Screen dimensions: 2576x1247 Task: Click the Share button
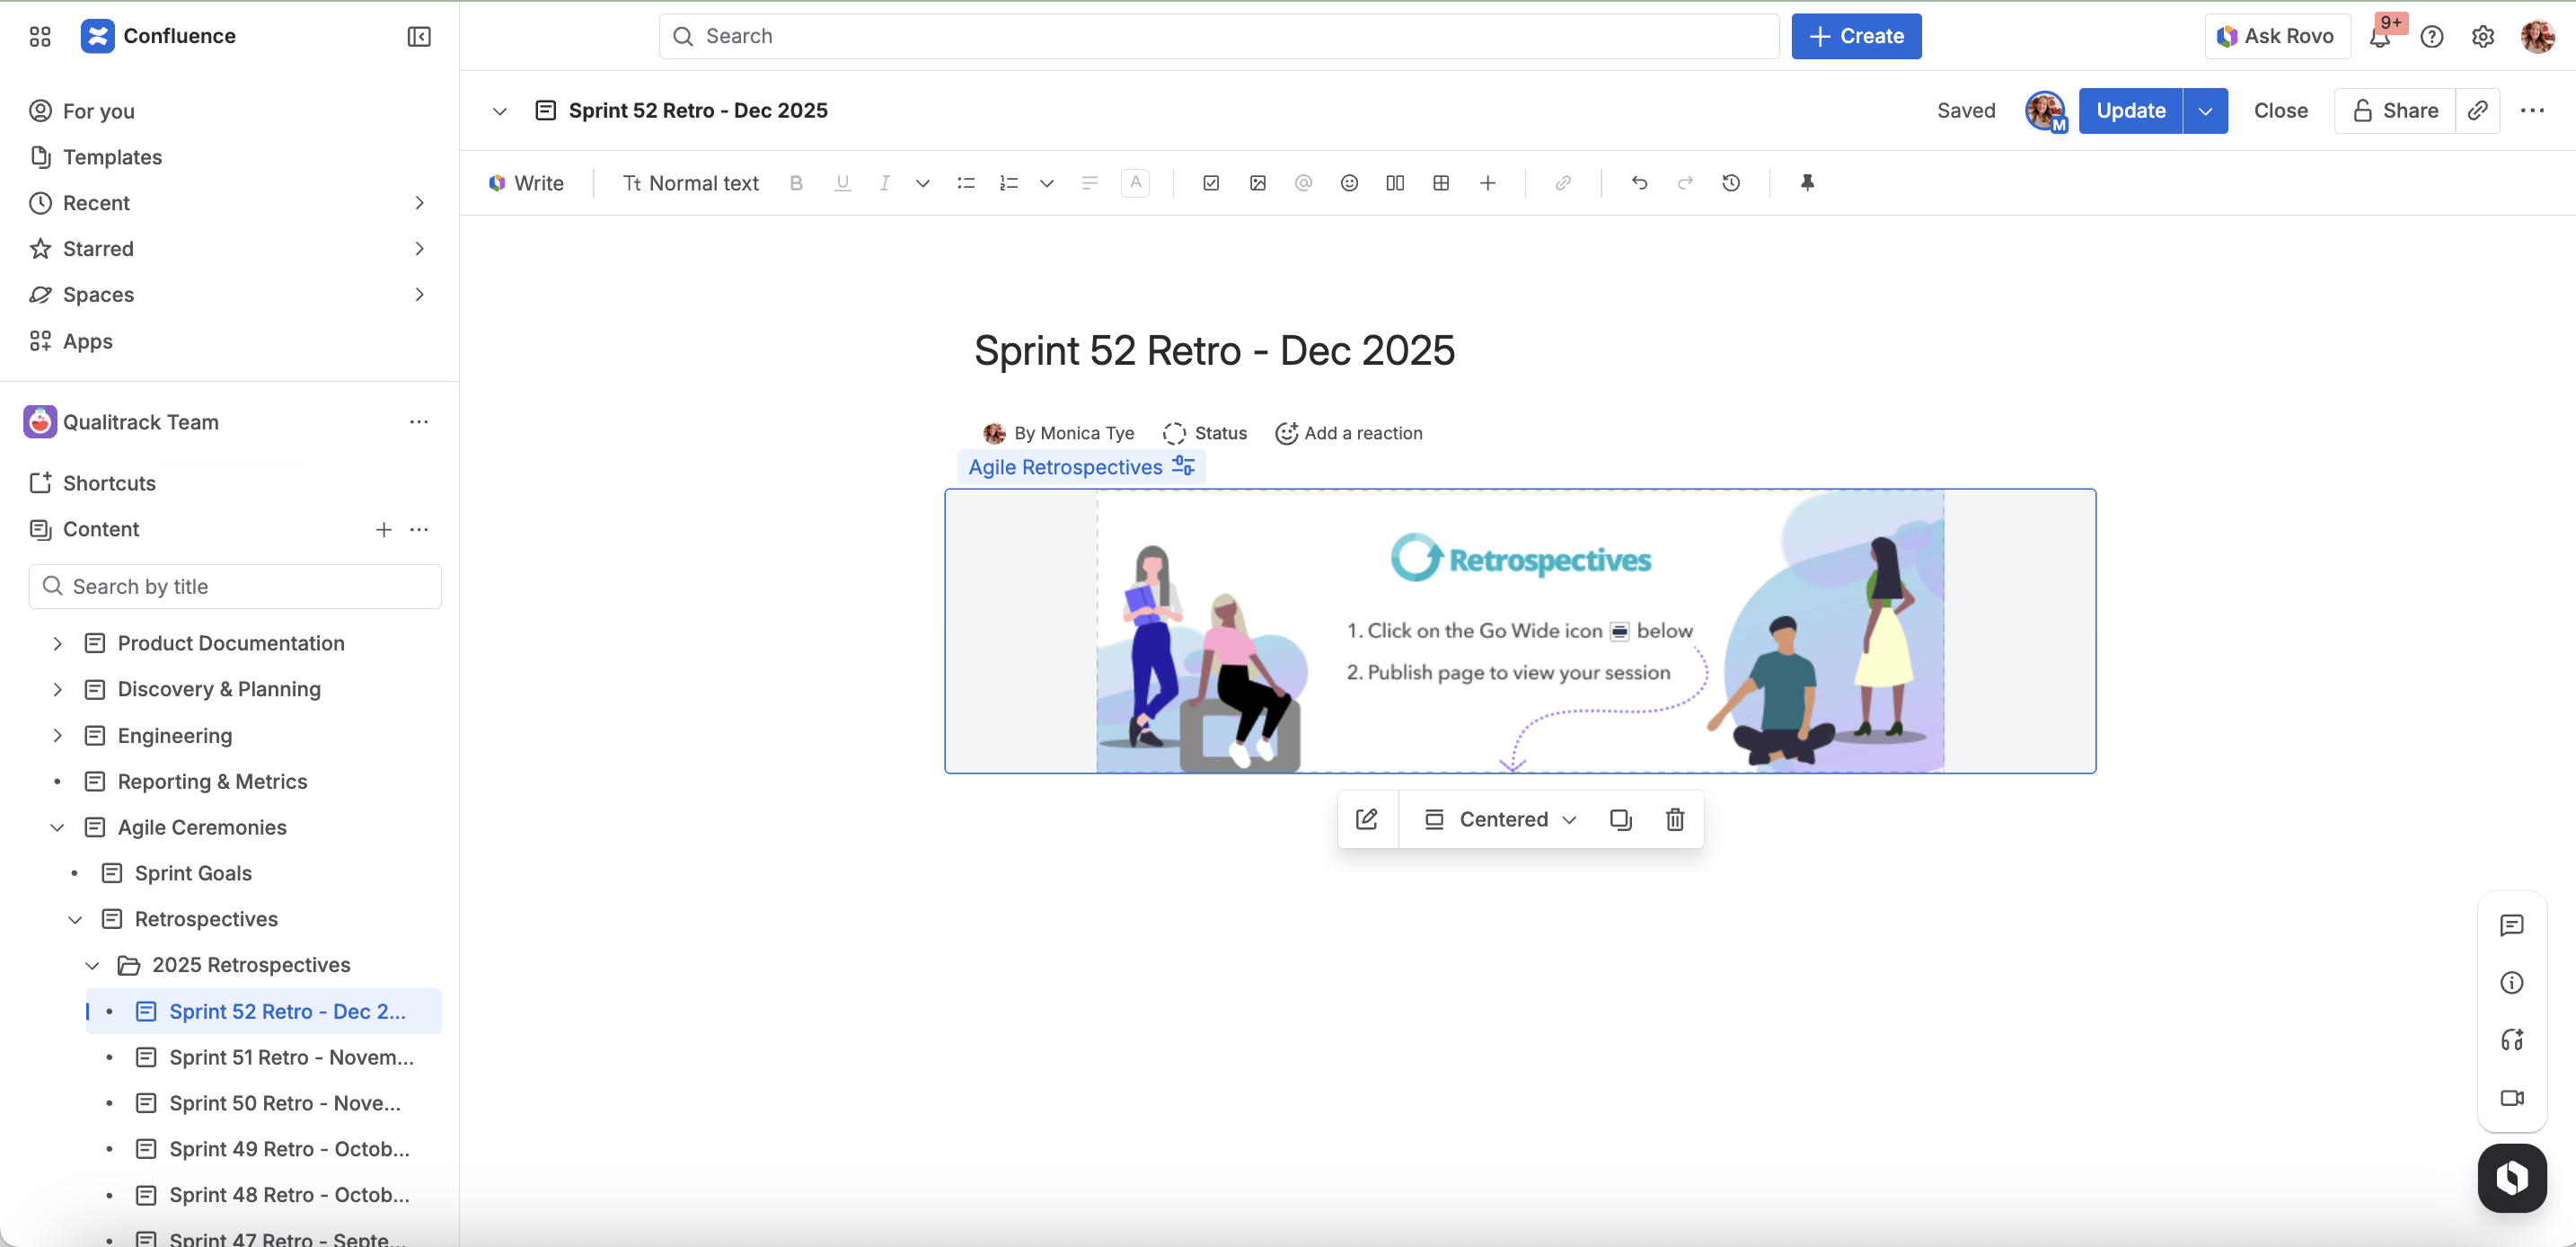[x=2395, y=111]
